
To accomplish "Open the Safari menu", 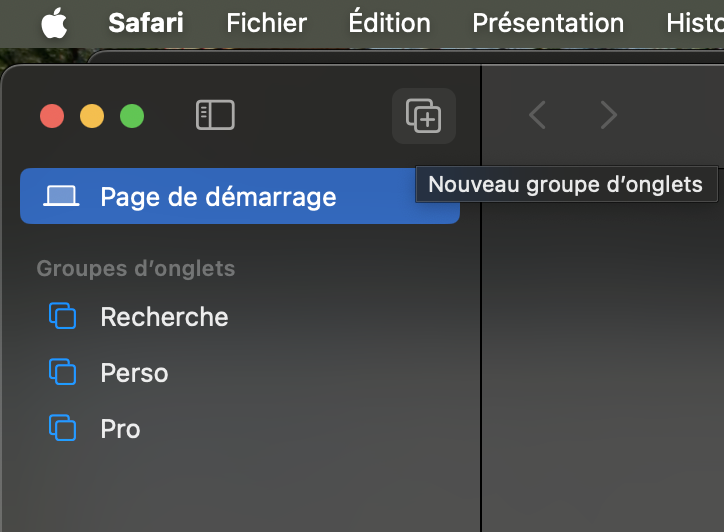I will click(x=146, y=23).
